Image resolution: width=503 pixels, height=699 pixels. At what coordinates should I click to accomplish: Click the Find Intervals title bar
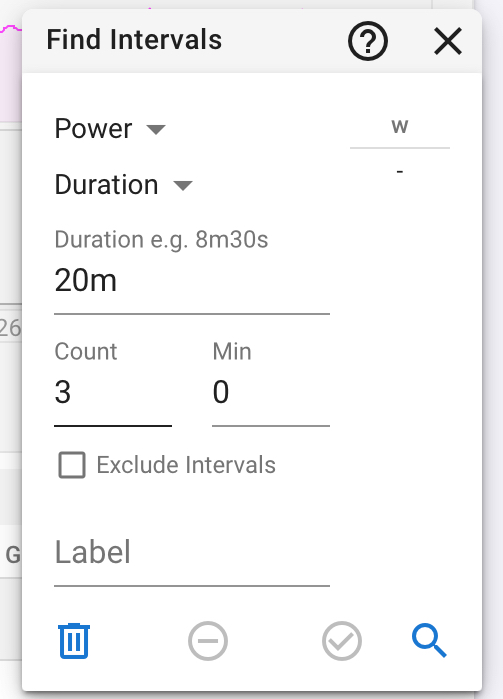[252, 41]
